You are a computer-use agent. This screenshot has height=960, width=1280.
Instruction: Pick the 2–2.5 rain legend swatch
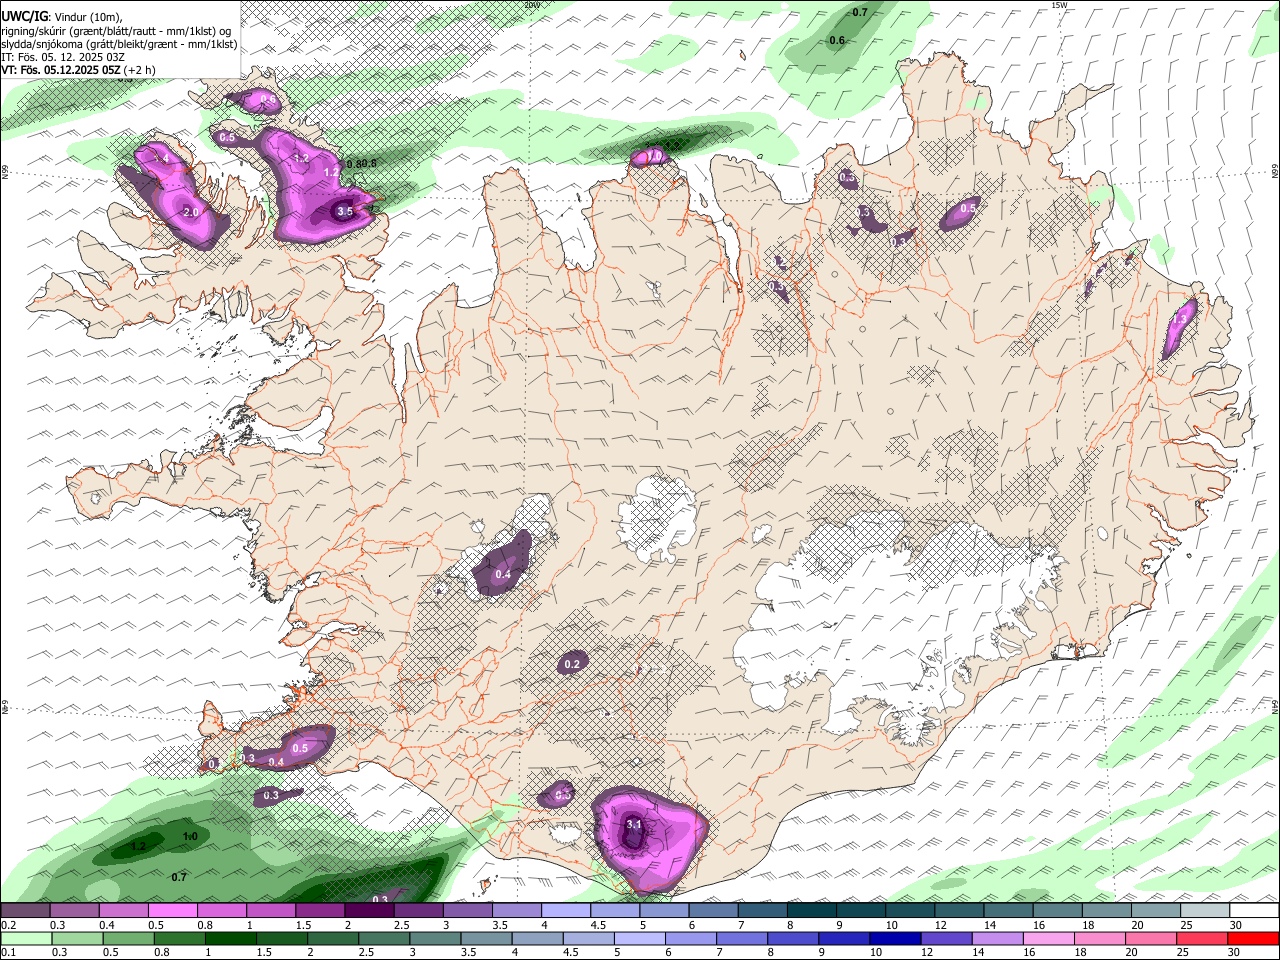[333, 938]
